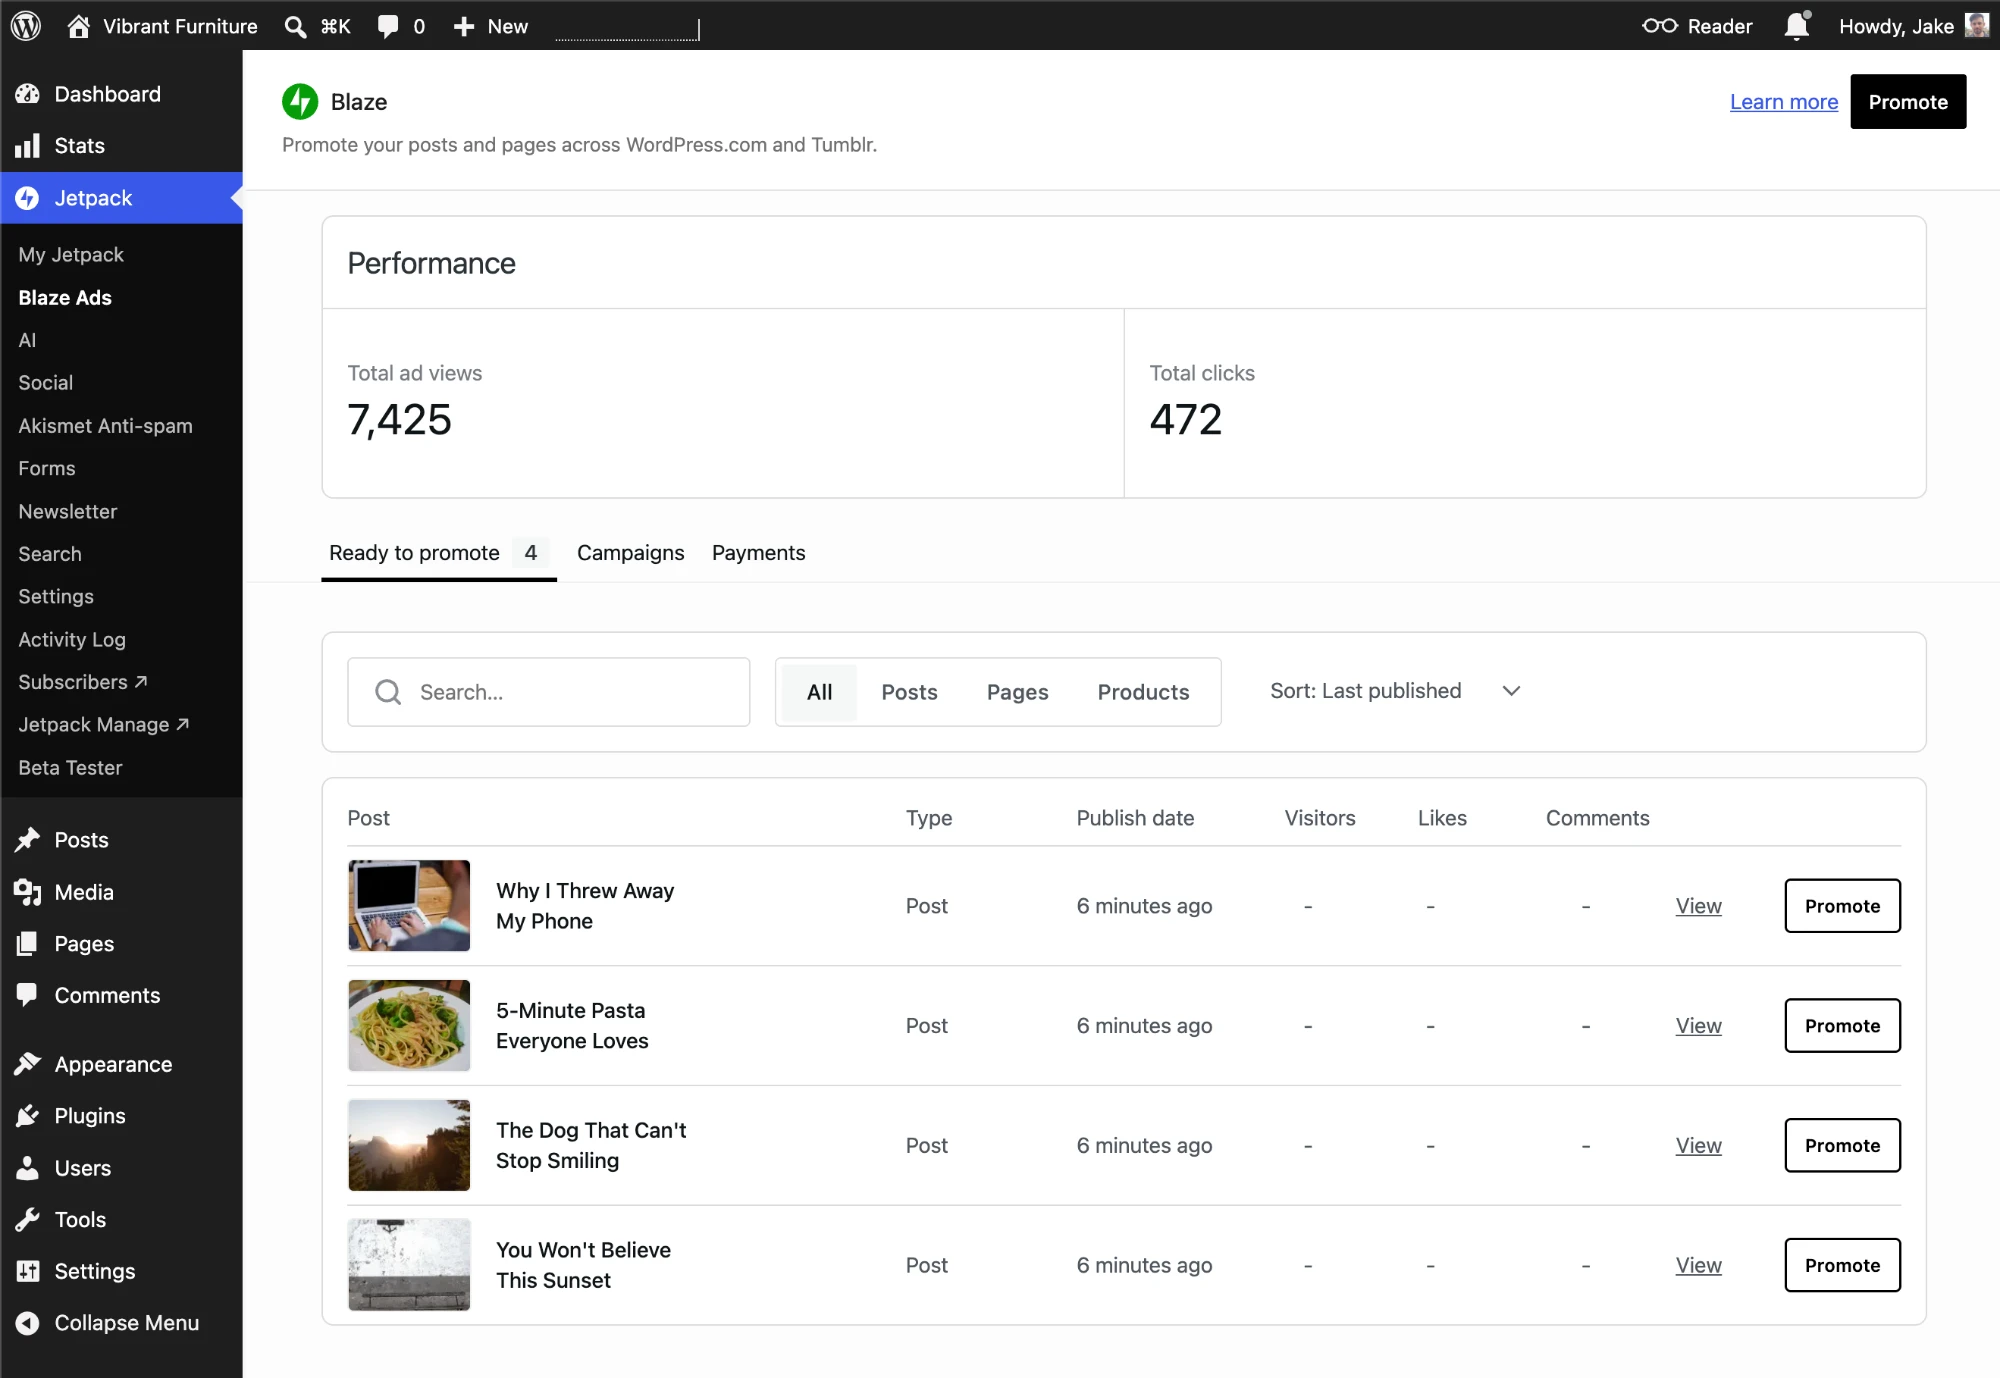This screenshot has width=2000, height=1378.
Task: Open the Subscribers external link
Action: pos(83,682)
